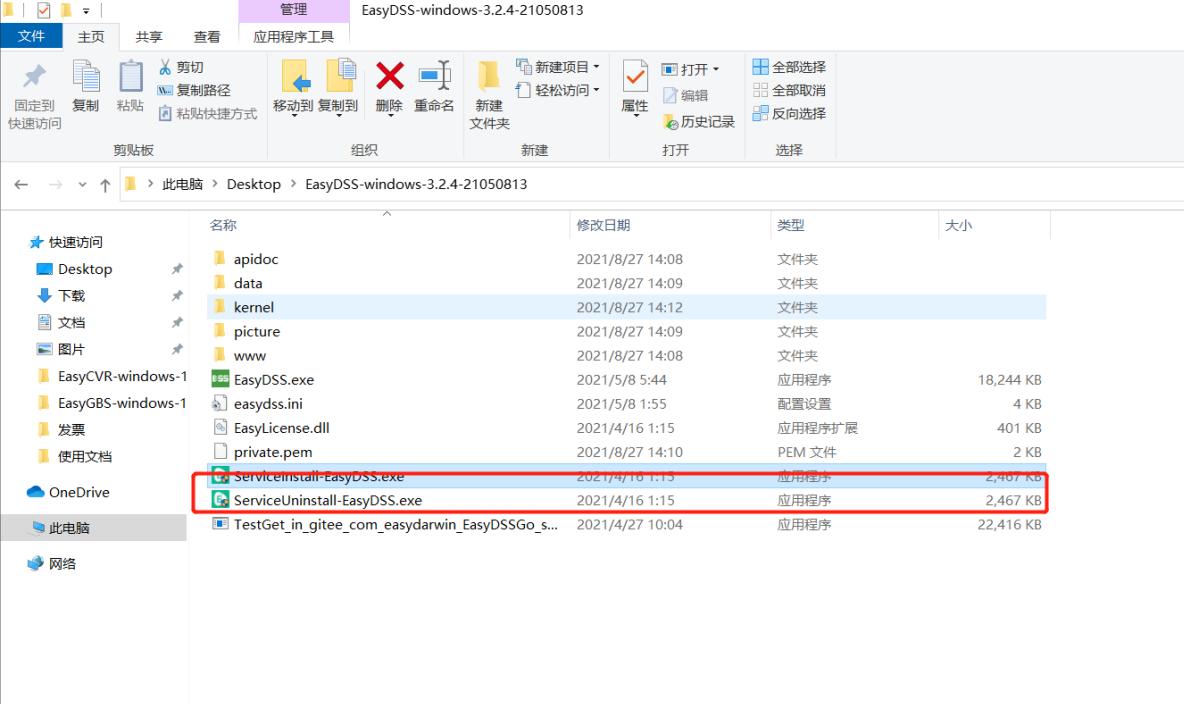Click the Manage (管理) contextual tab
Image resolution: width=1184 pixels, height=704 pixels.
click(x=294, y=11)
